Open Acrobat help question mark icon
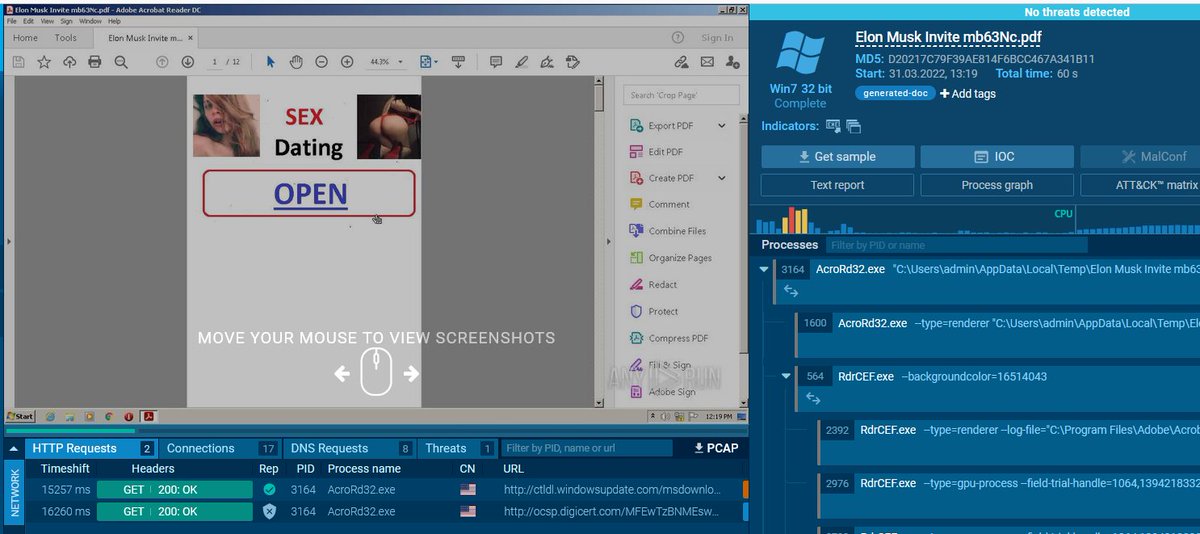The width and height of the screenshot is (1200, 534). point(678,38)
